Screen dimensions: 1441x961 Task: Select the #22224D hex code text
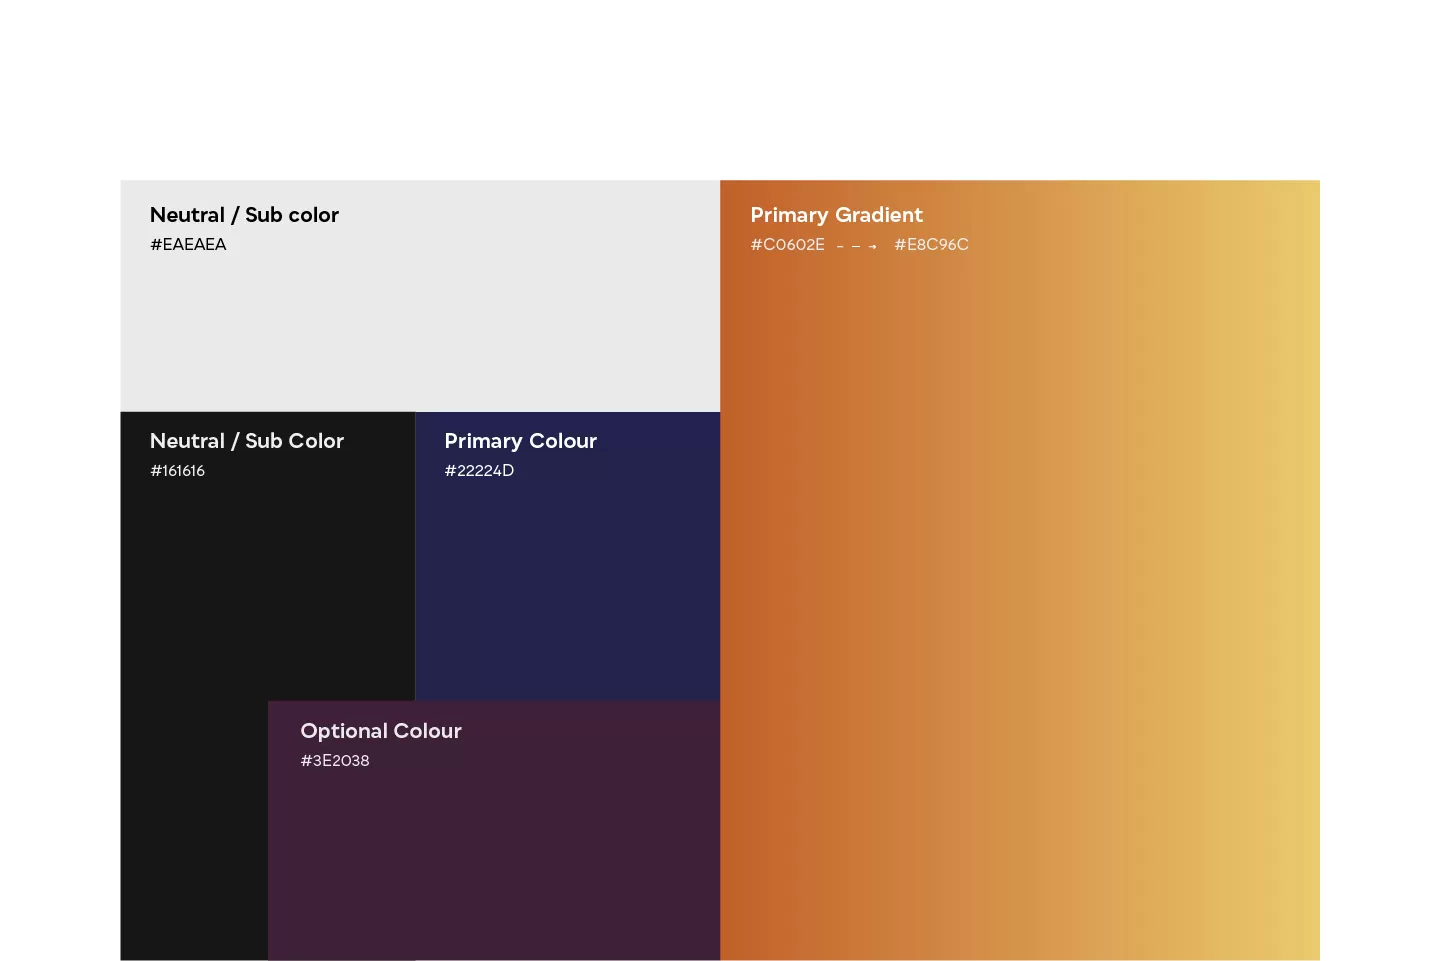pos(479,471)
